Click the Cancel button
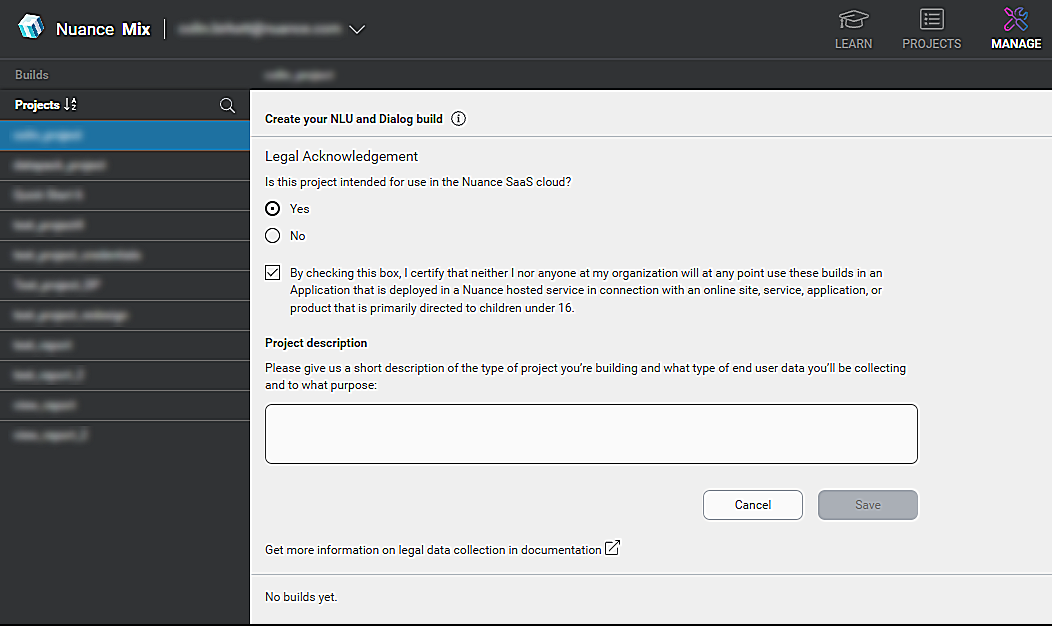The height and width of the screenshot is (626, 1052). click(x=752, y=504)
